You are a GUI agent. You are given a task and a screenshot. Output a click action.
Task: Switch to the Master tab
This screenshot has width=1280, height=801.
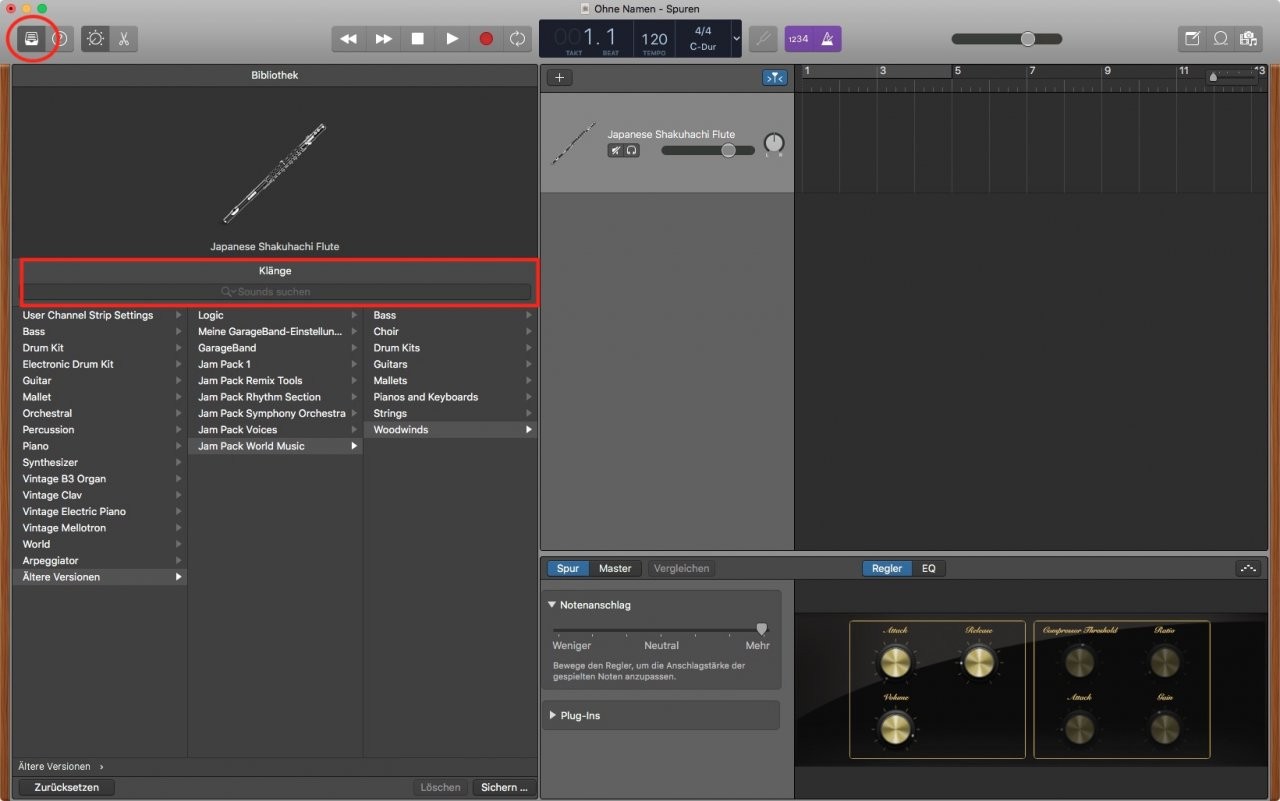(614, 568)
